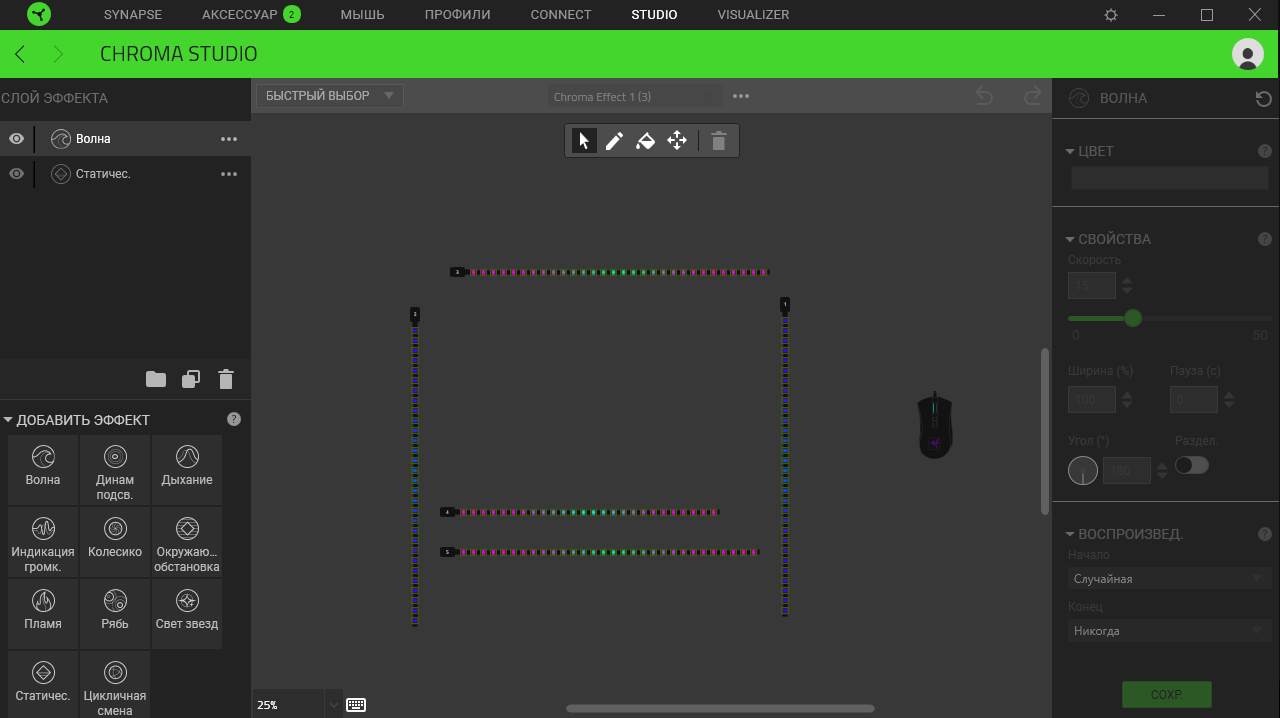Select the pen drawing tool

pos(615,141)
